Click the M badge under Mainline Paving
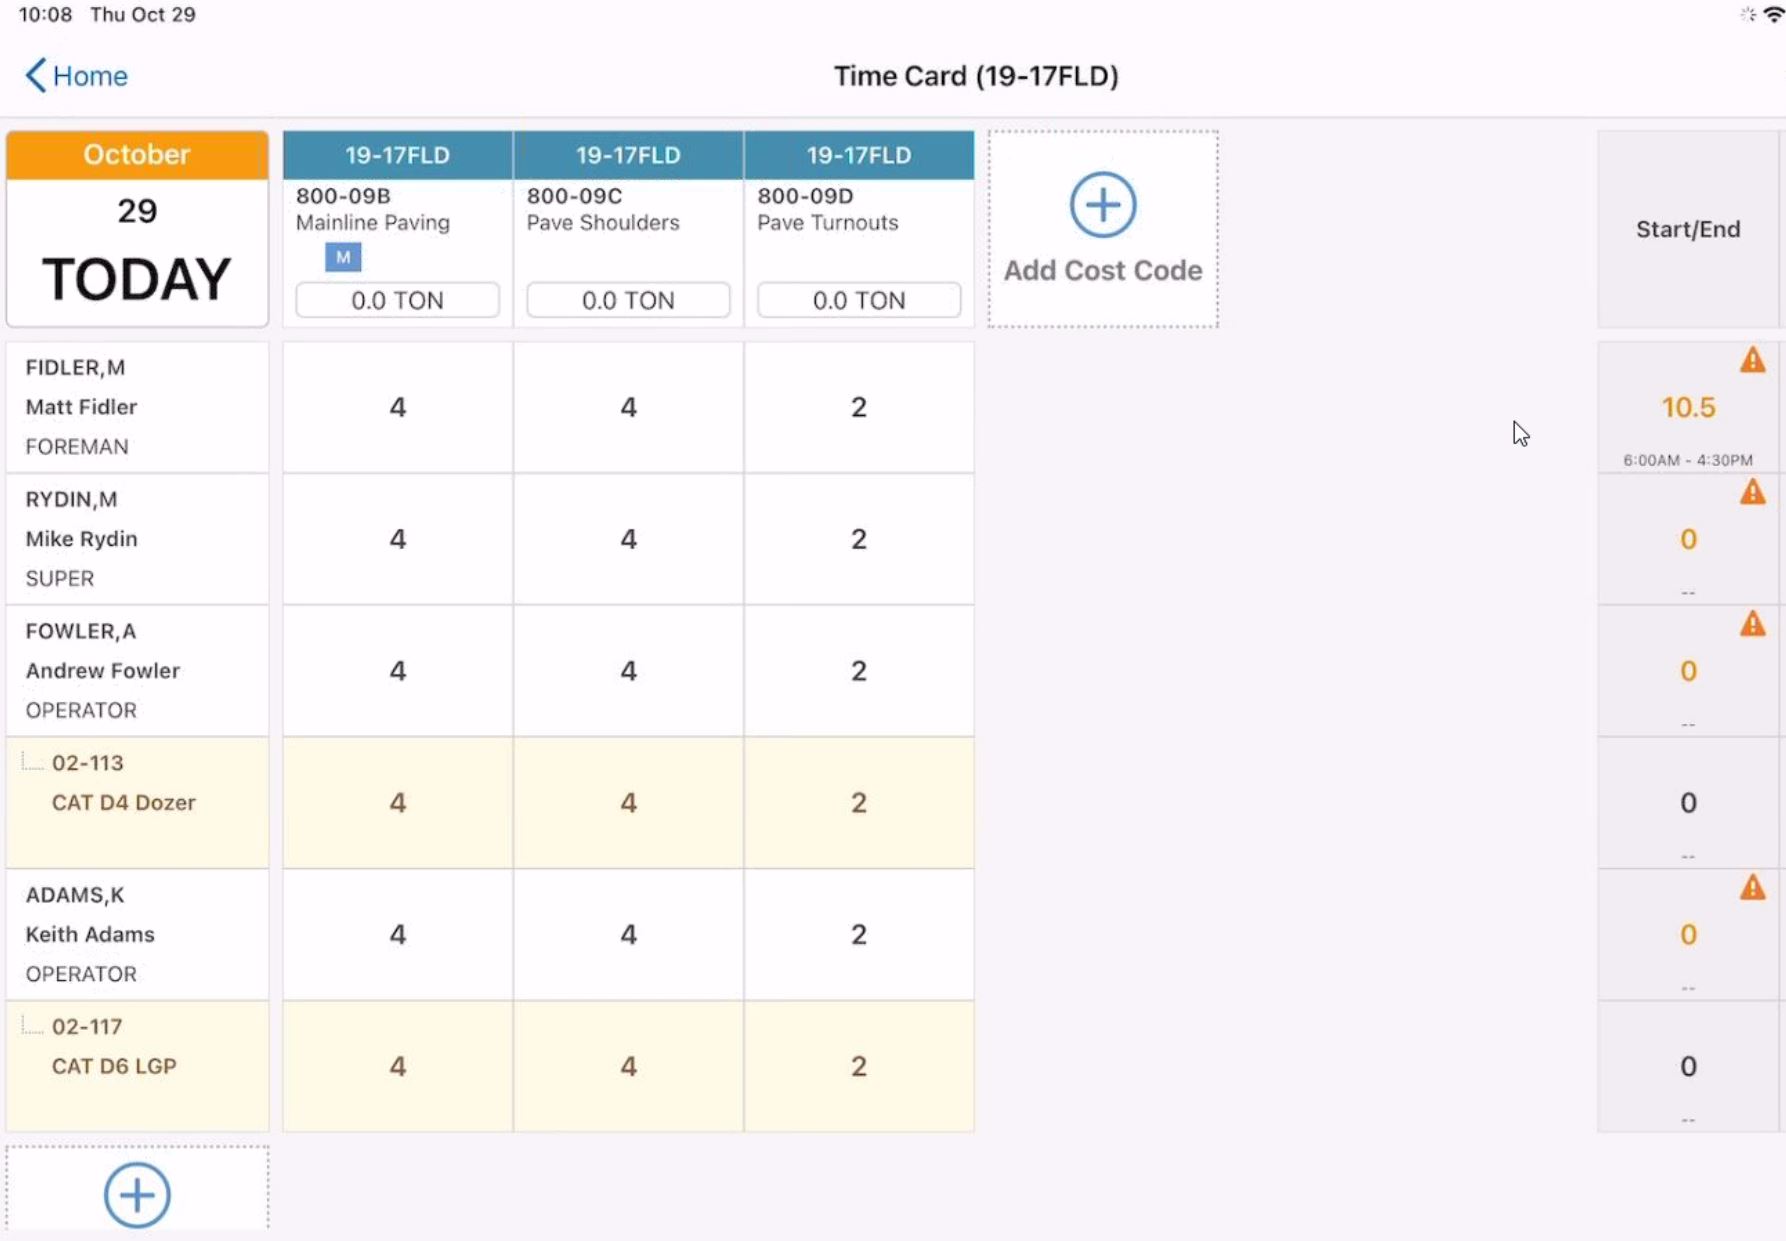 343,257
